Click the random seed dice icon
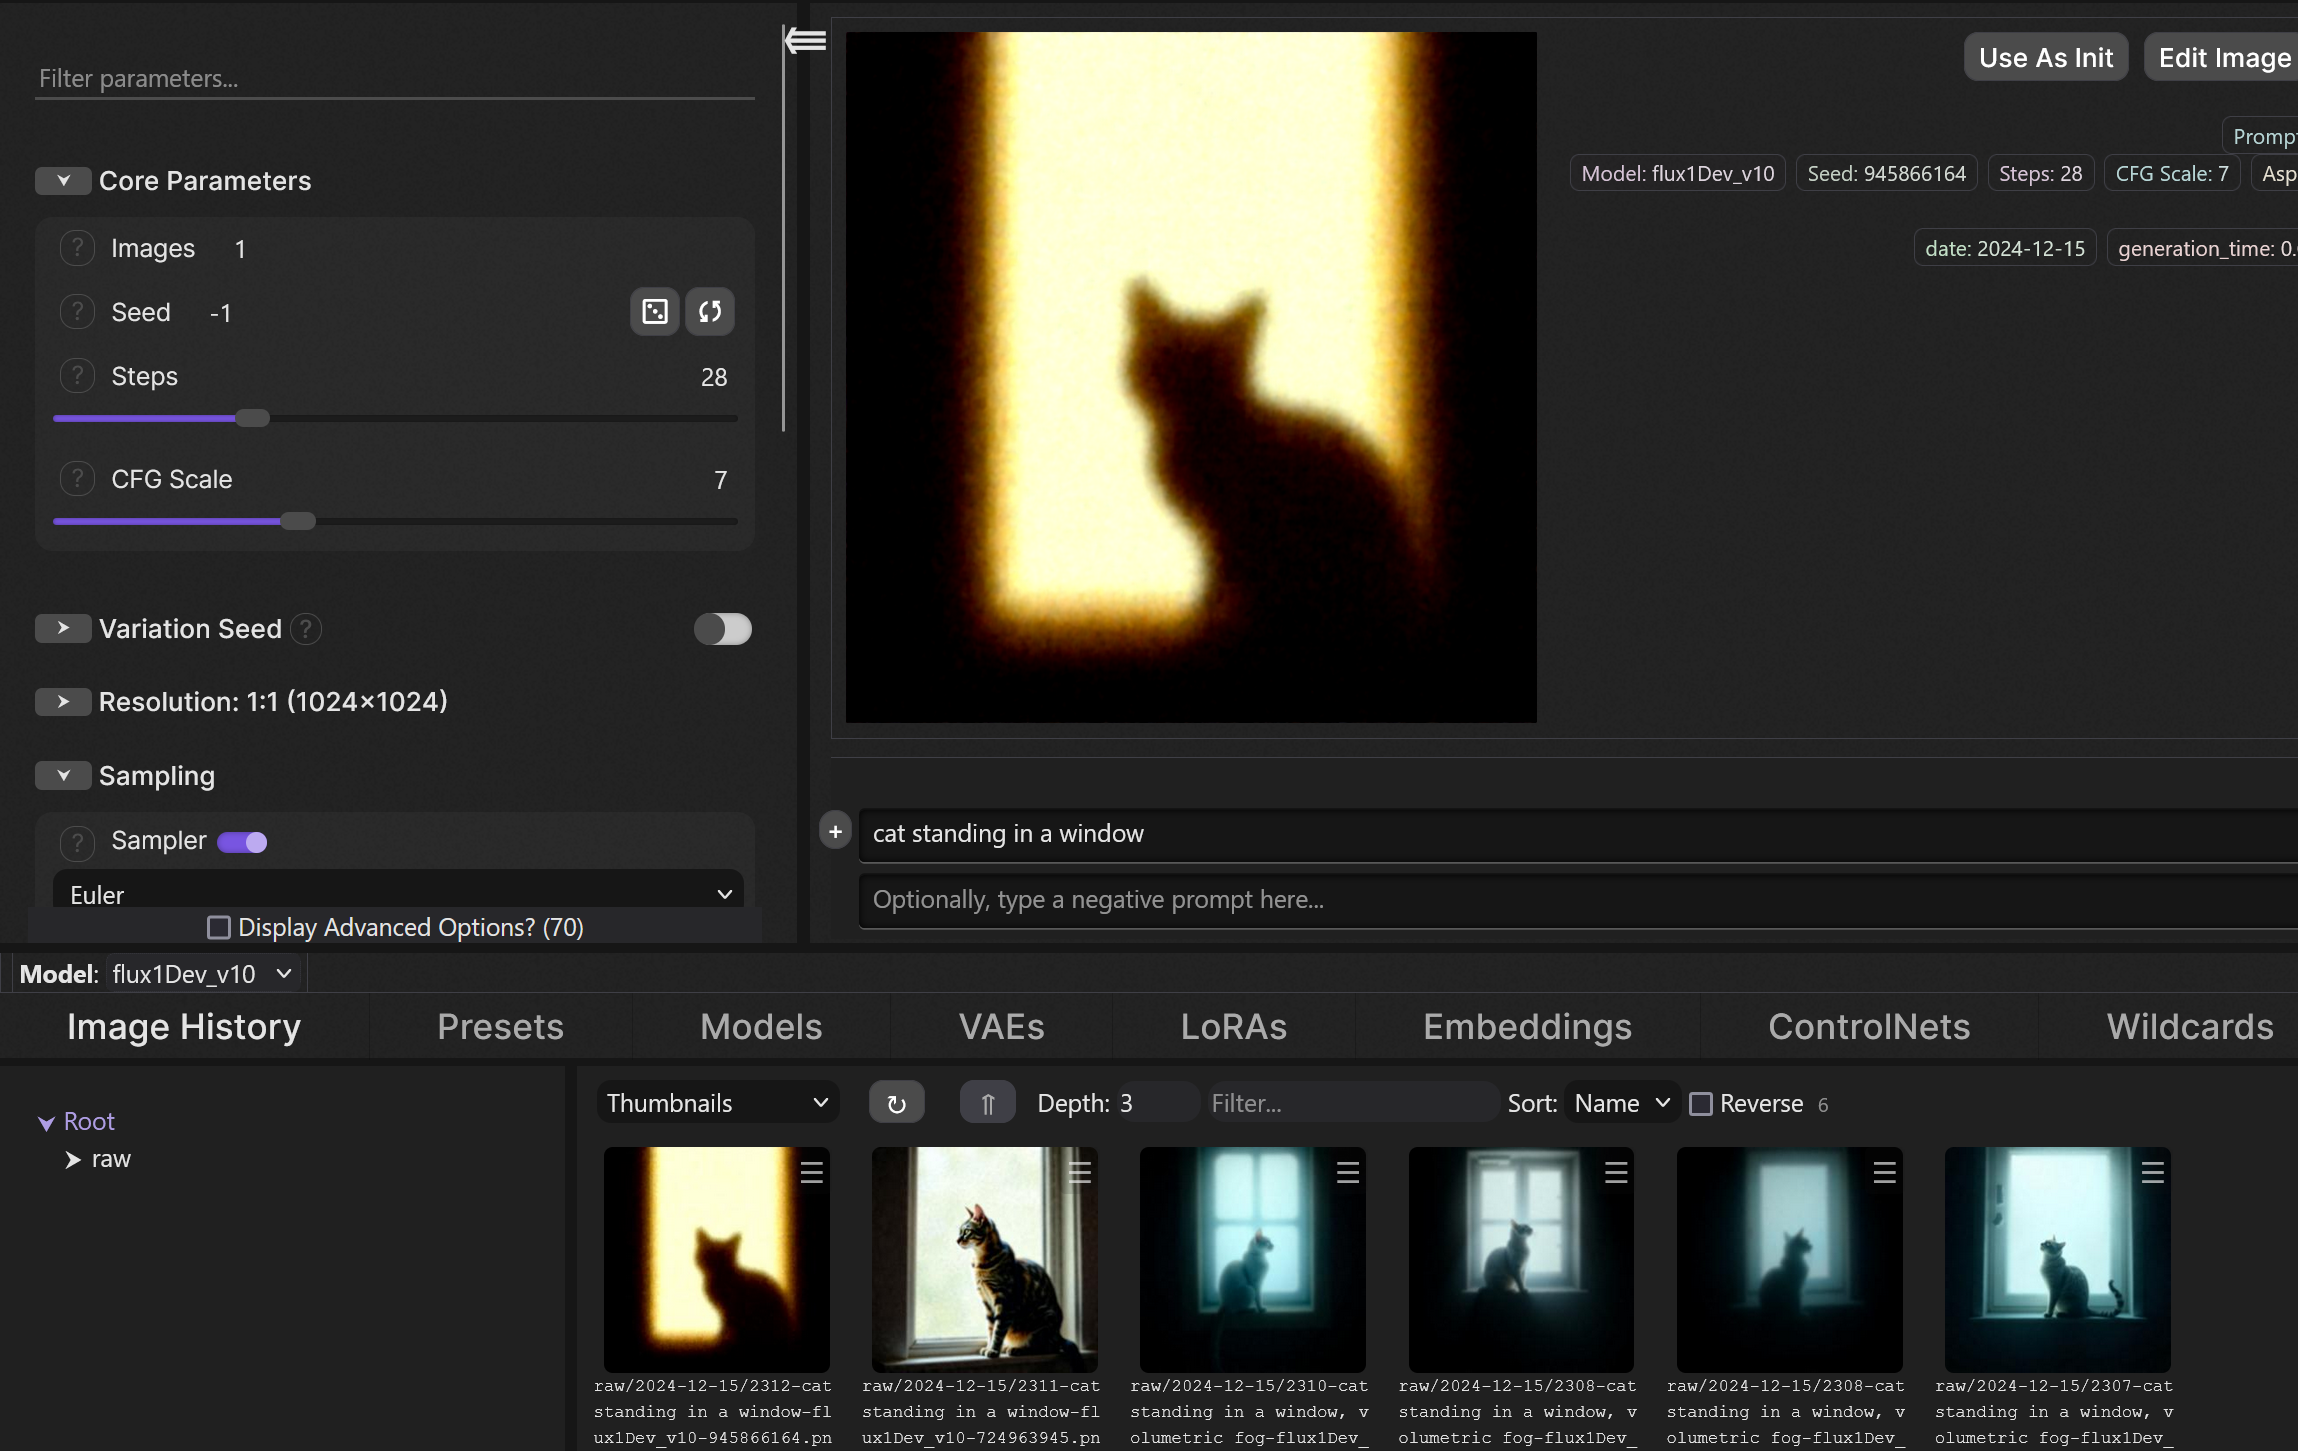 [x=655, y=312]
